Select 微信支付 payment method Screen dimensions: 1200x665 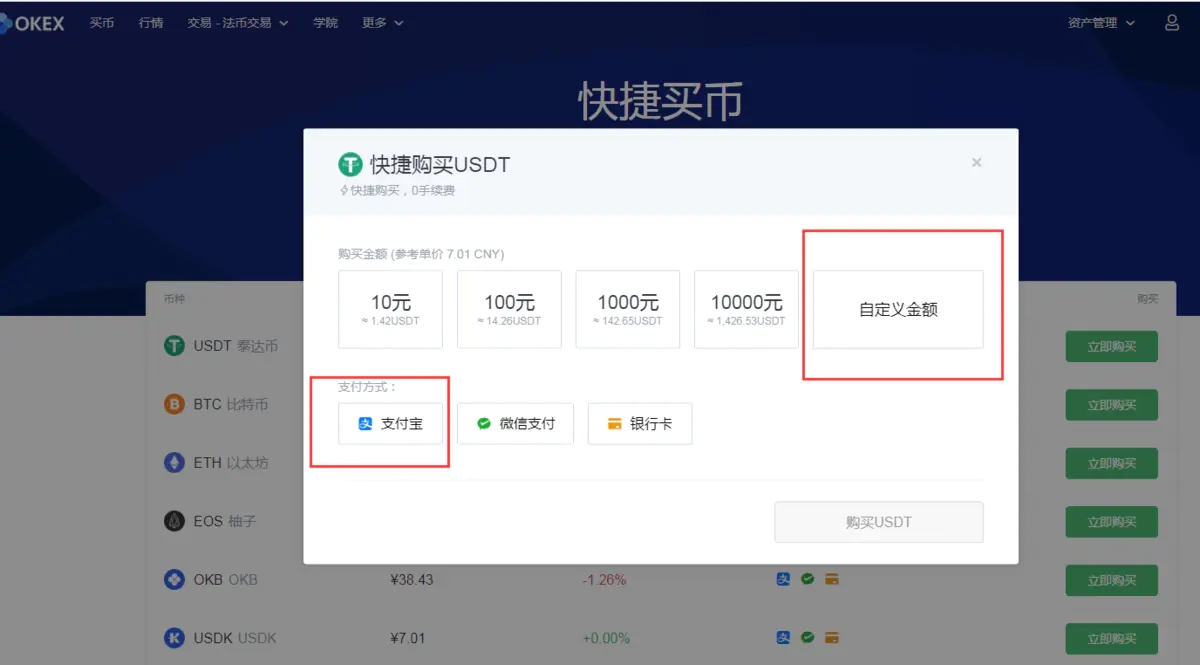click(x=516, y=424)
